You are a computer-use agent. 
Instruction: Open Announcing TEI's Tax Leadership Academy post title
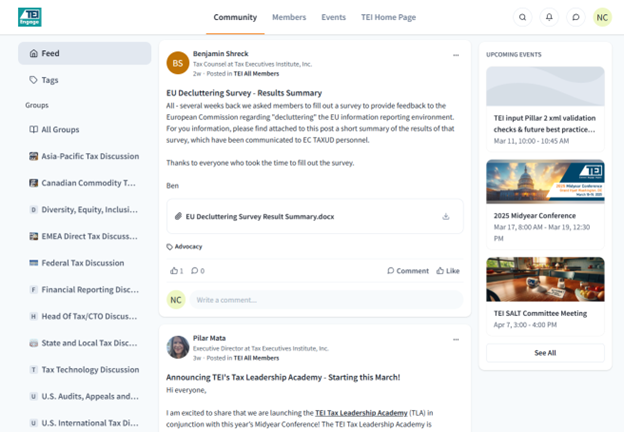[283, 377]
